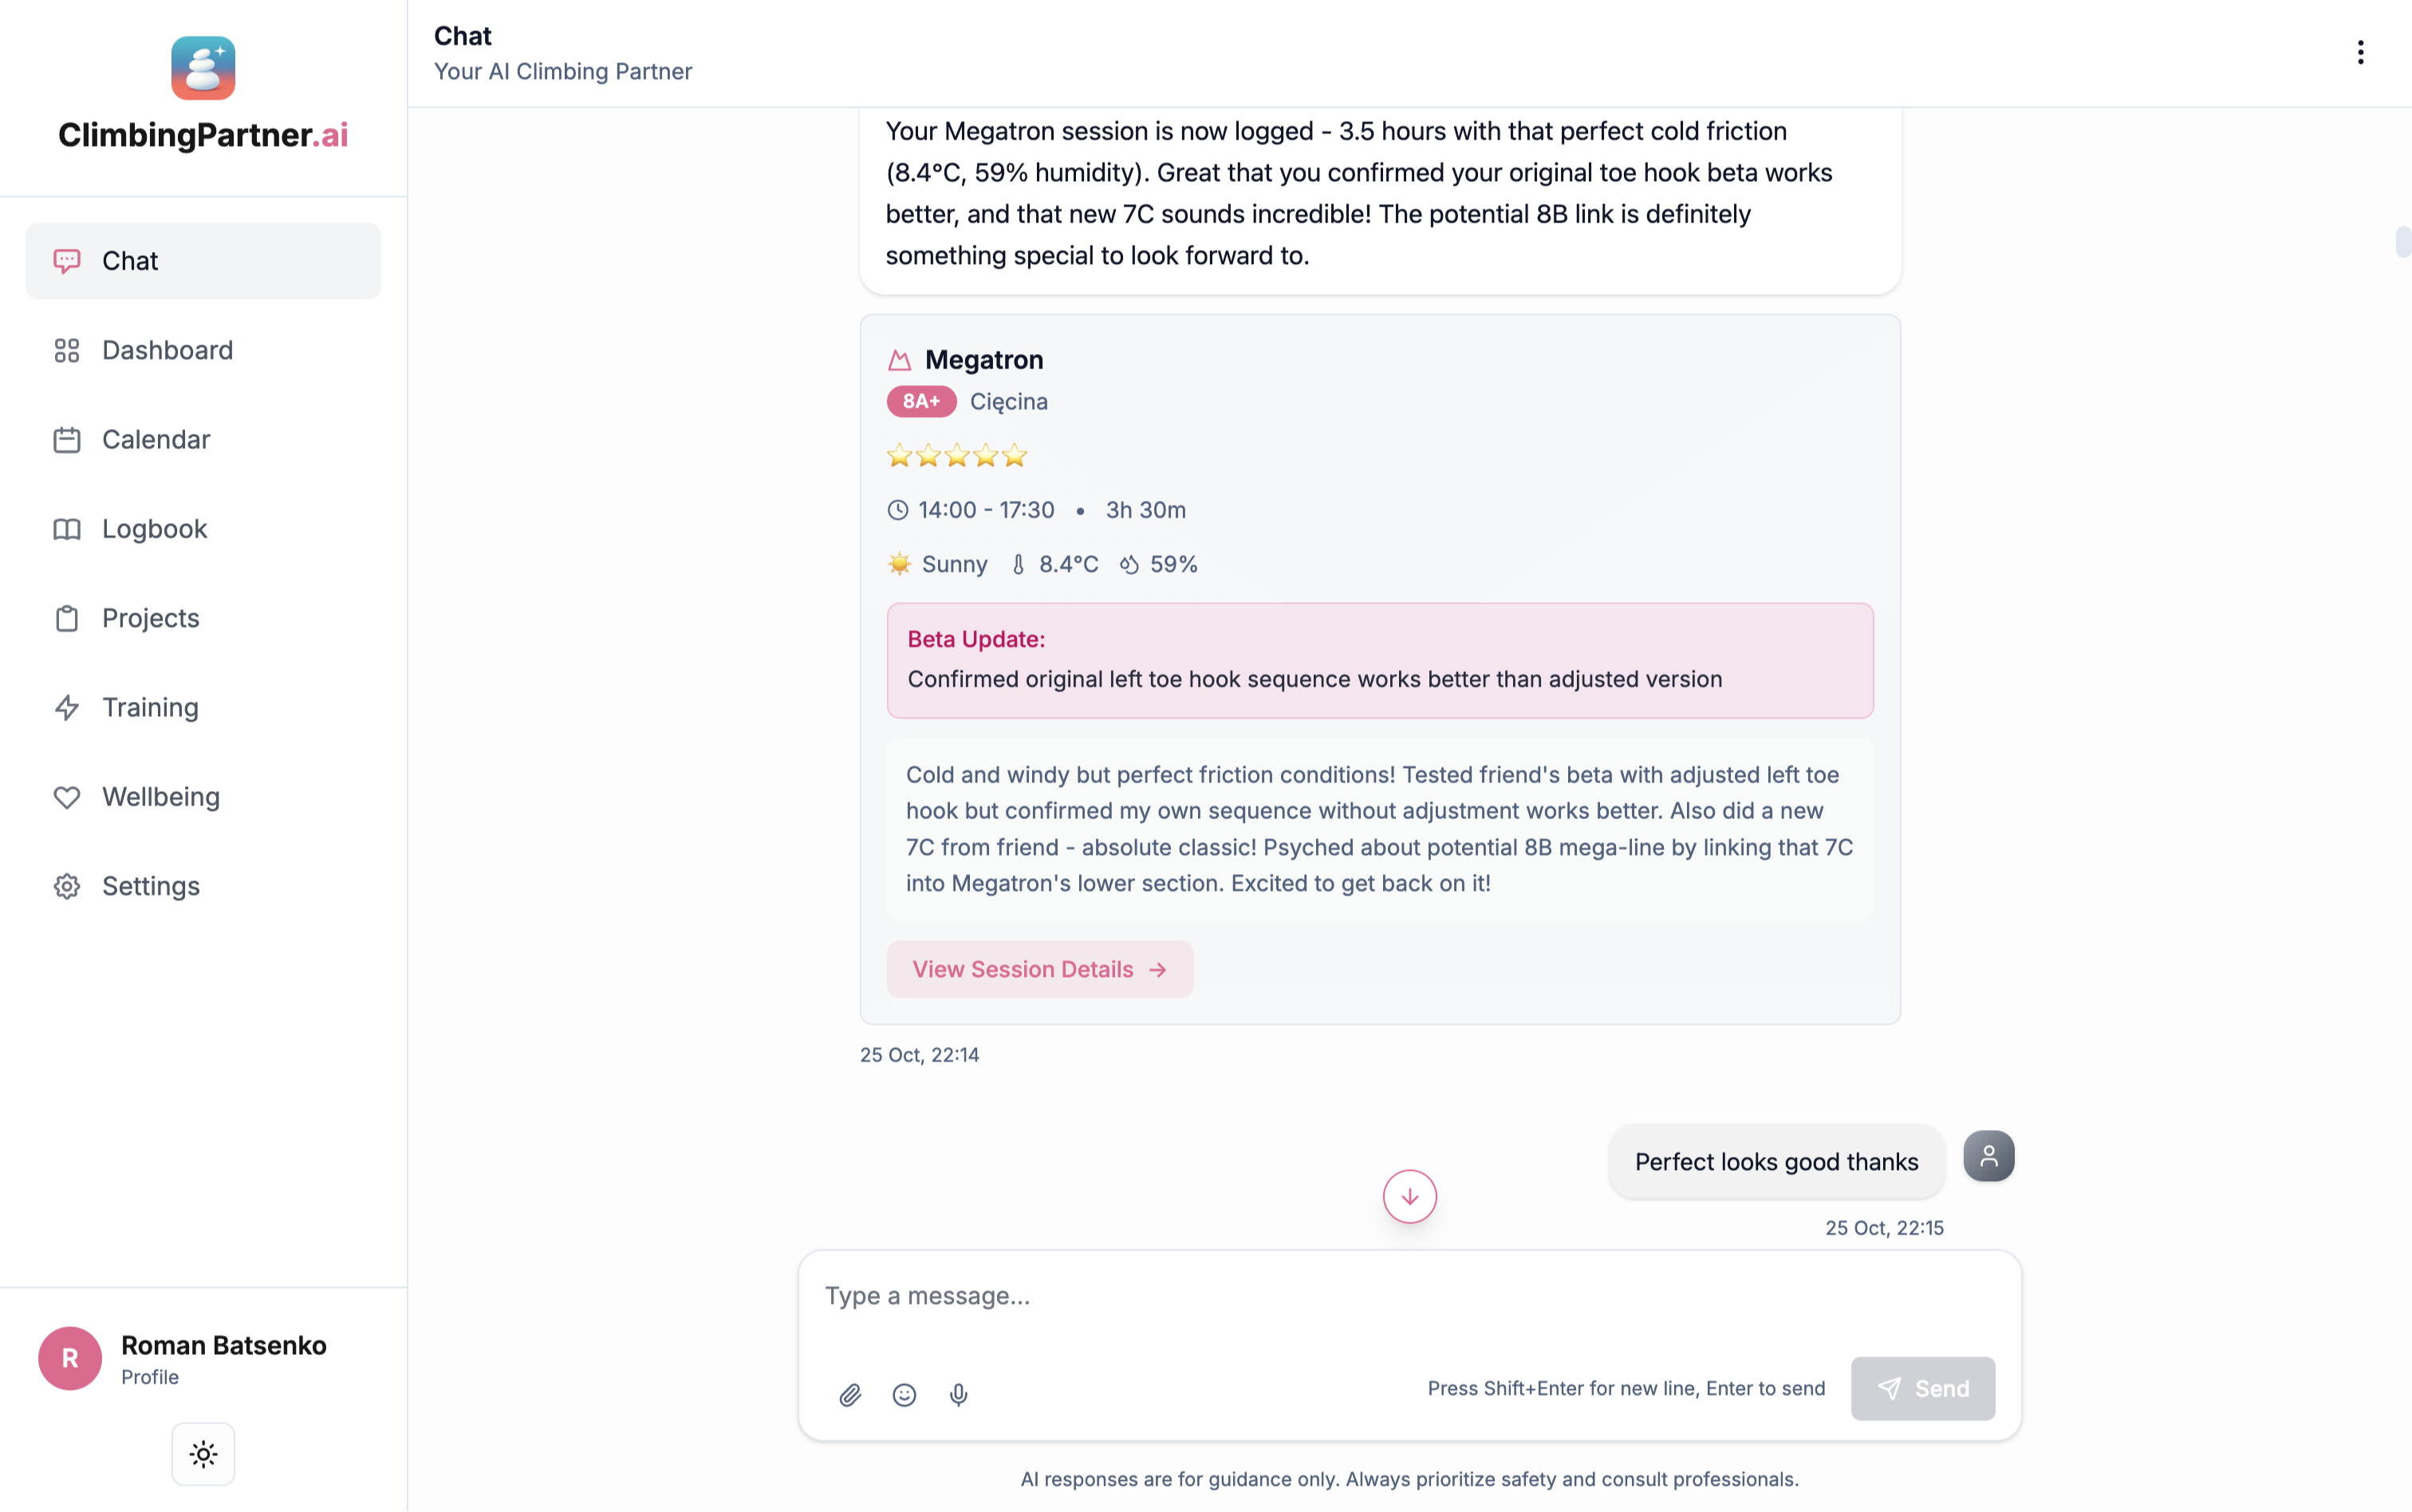Focus the Type a message field
Image resolution: width=2412 pixels, height=1512 pixels.
1408,1296
